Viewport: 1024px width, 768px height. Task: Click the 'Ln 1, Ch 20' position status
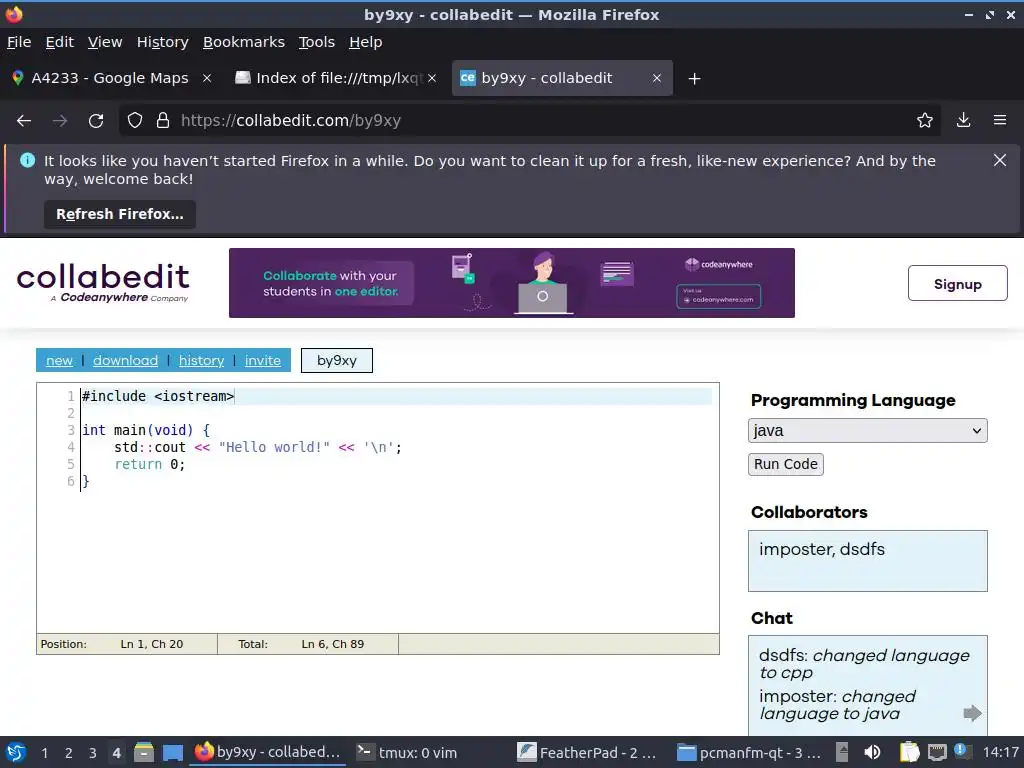point(152,644)
